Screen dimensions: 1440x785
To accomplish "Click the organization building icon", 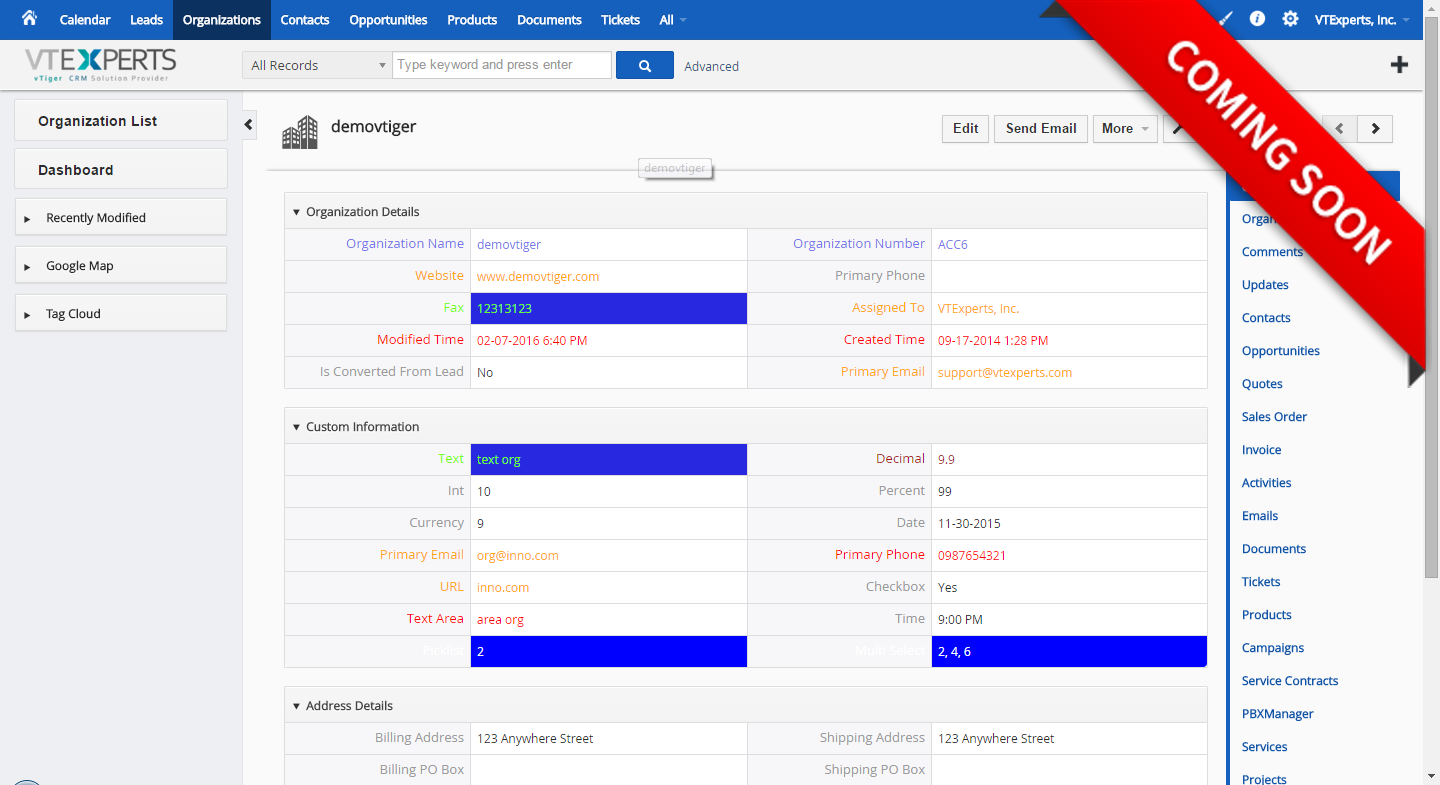I will pos(300,132).
